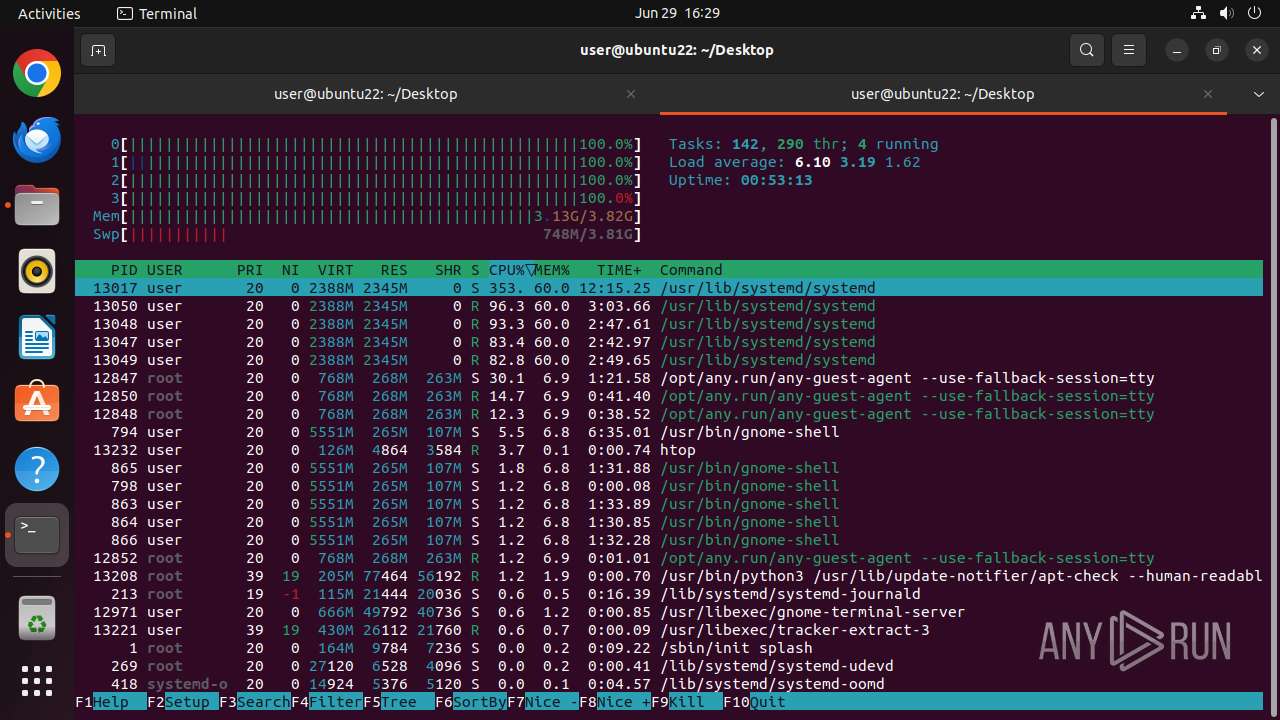The width and height of the screenshot is (1280, 720).
Task: Click F8 Nice + in htop footer
Action: click(x=615, y=702)
